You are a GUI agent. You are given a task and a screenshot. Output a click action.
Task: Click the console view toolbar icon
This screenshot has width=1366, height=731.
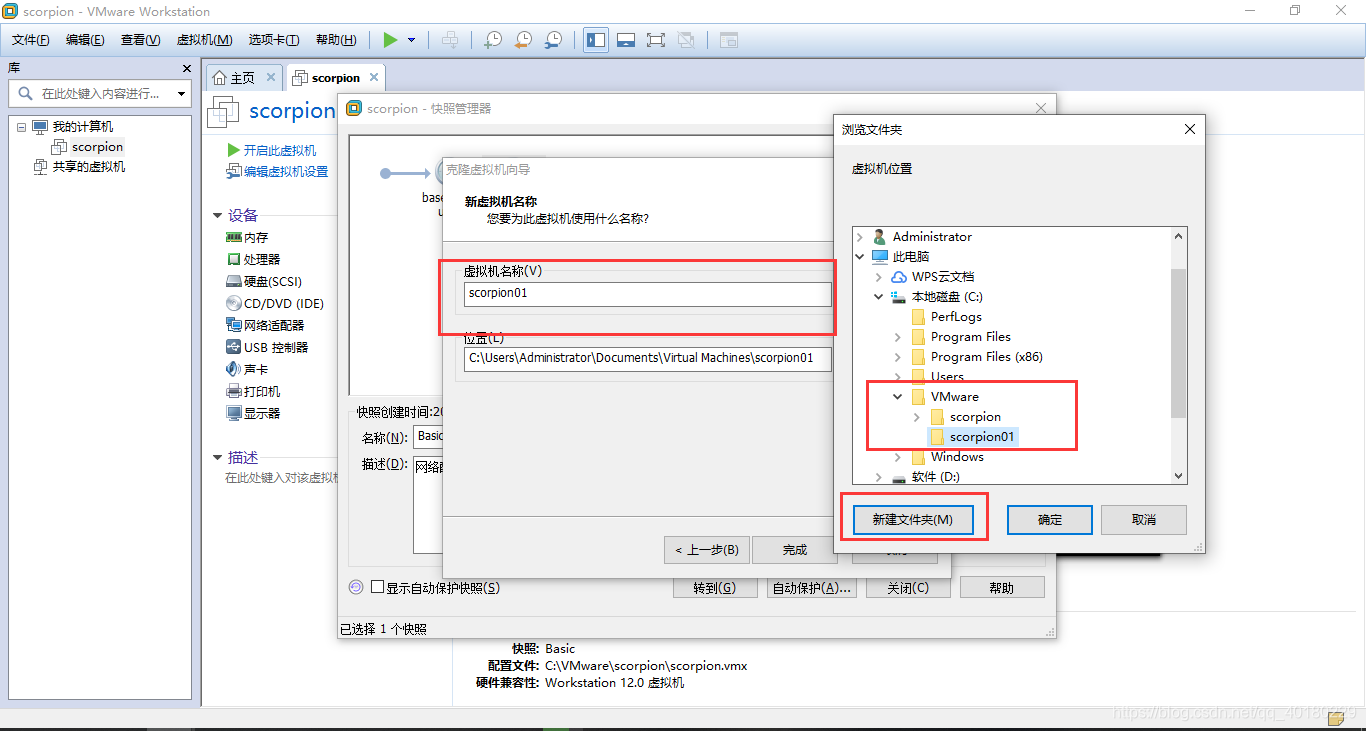point(729,40)
